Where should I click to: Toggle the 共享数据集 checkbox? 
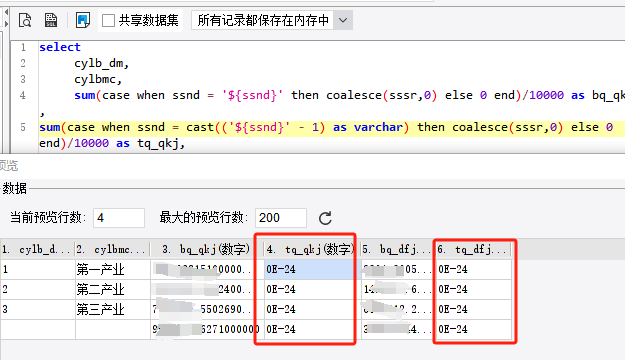108,20
